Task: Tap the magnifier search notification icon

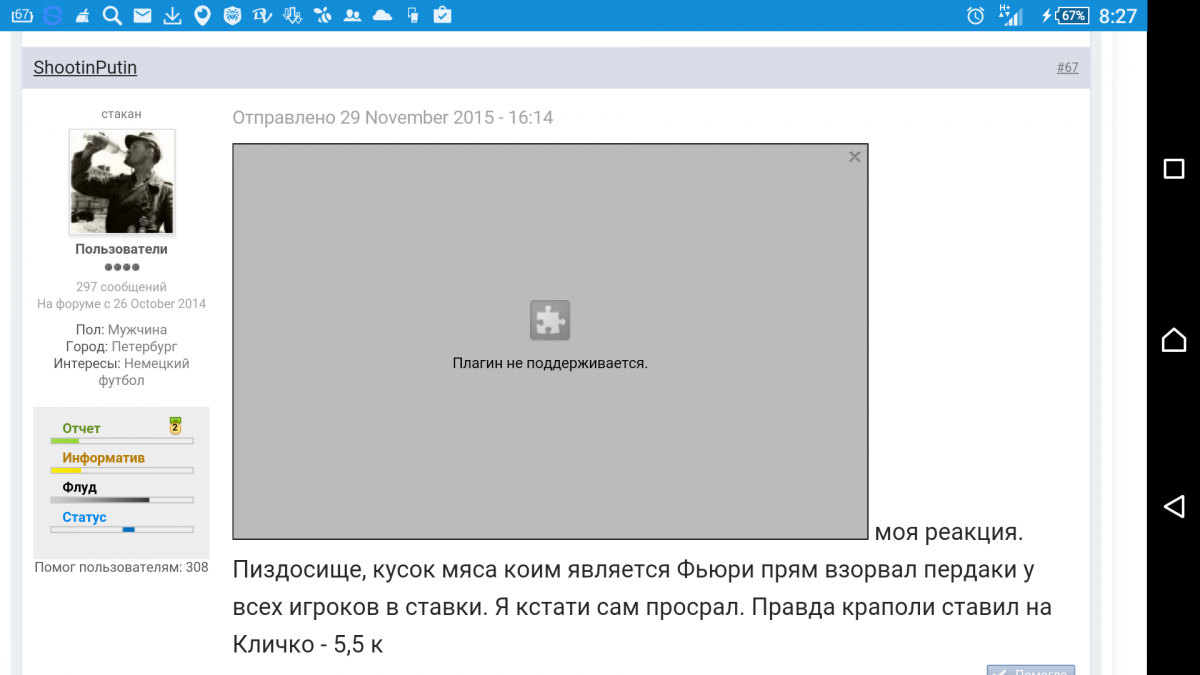Action: (113, 15)
